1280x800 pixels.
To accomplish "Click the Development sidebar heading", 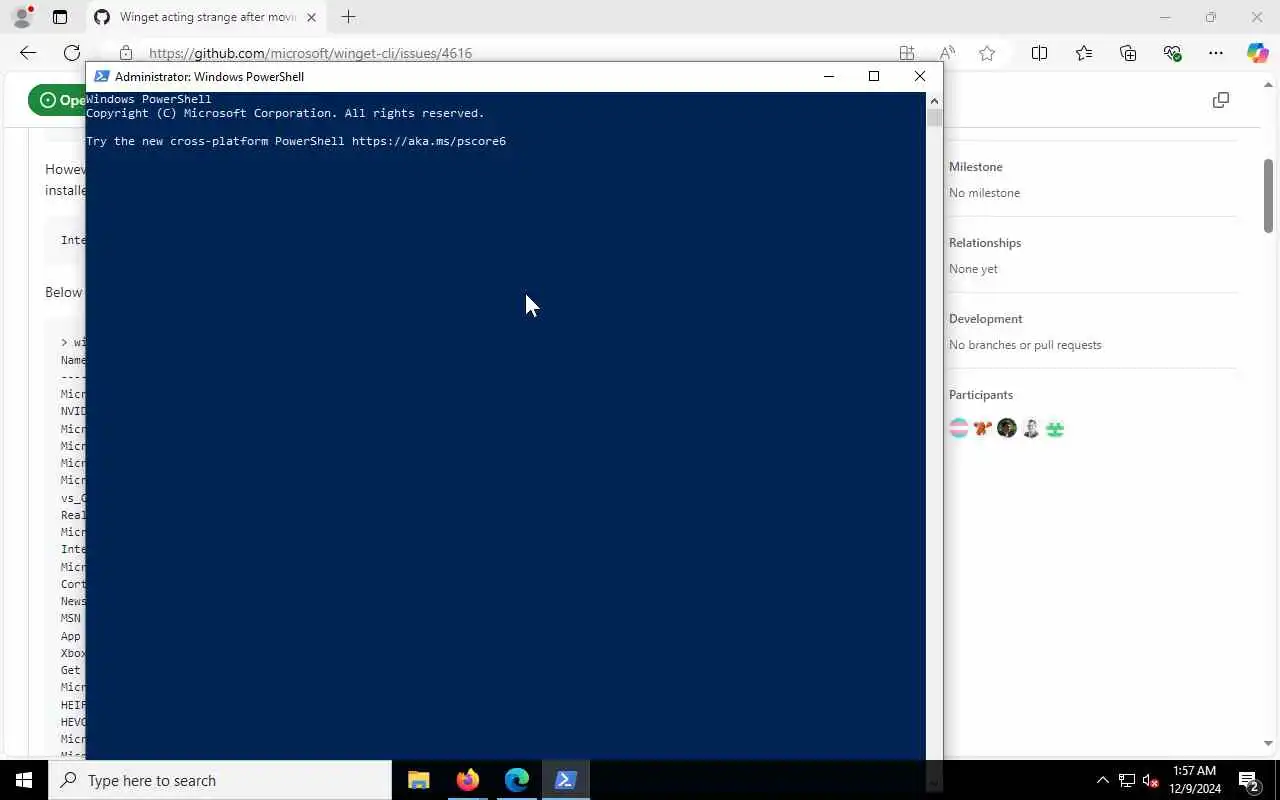I will click(x=985, y=319).
